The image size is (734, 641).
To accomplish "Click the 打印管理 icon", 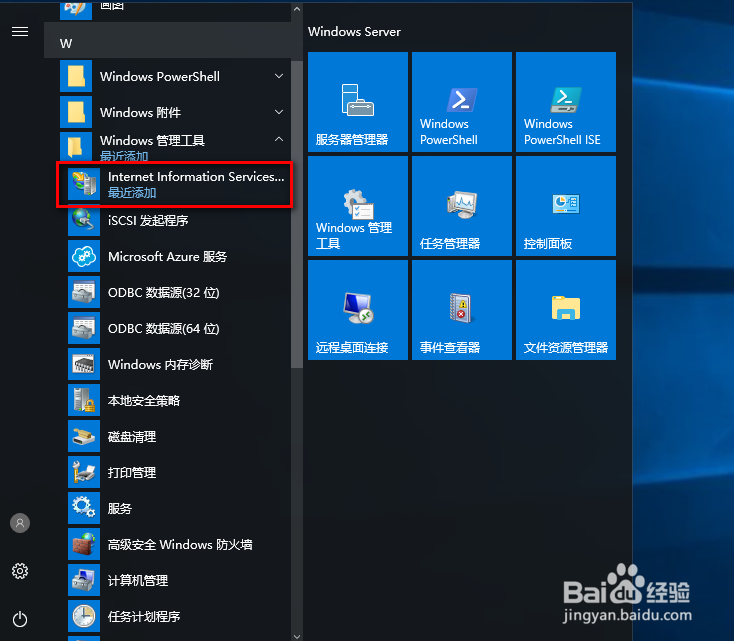I will 84,472.
